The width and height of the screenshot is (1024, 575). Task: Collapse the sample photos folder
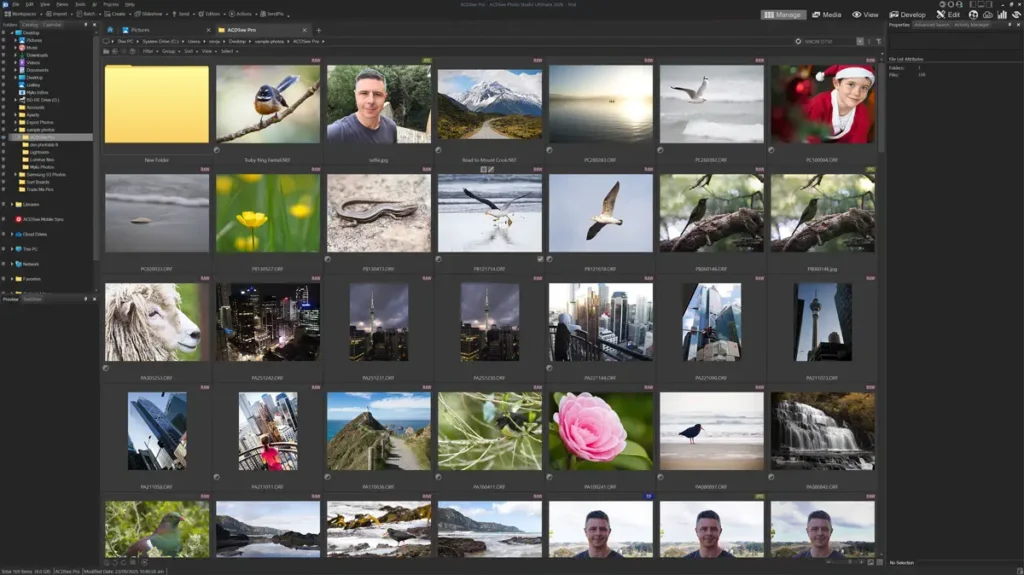click(16, 129)
